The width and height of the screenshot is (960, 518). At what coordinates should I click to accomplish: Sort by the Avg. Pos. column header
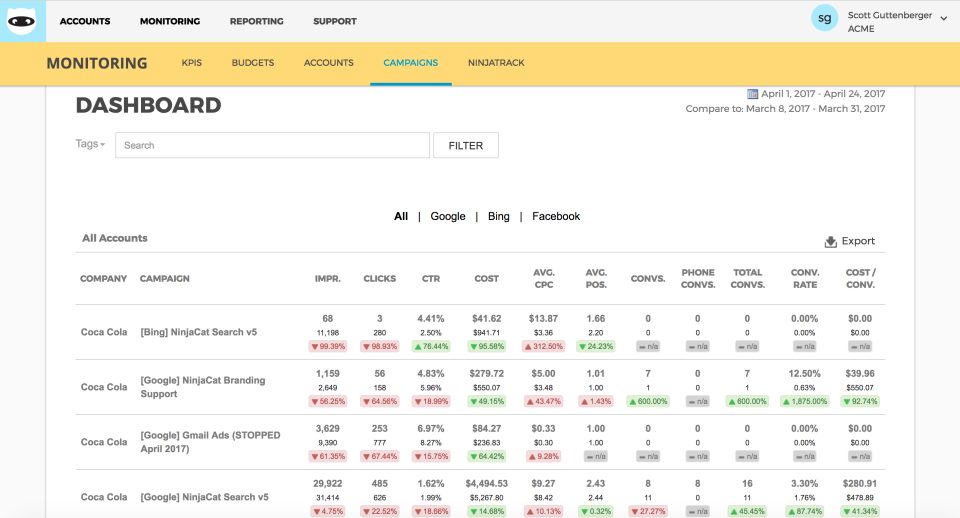(596, 279)
